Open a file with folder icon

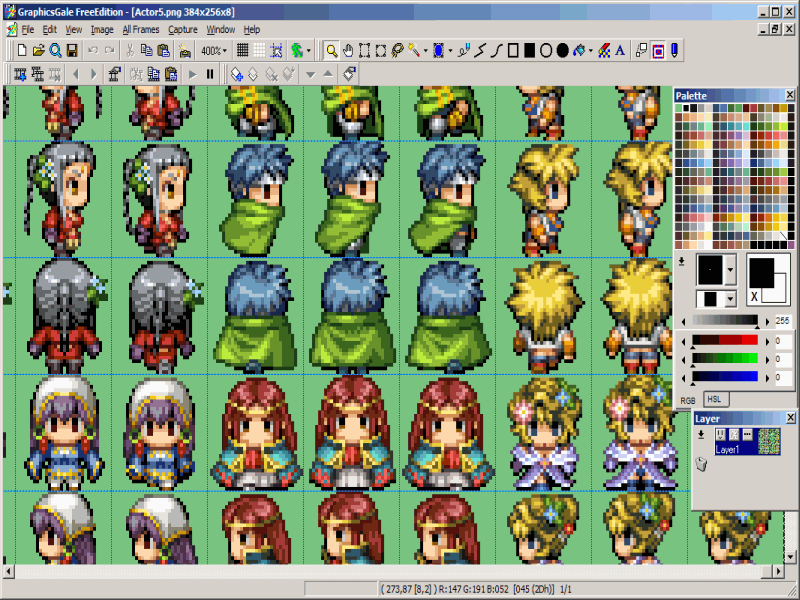pyautogui.click(x=38, y=51)
